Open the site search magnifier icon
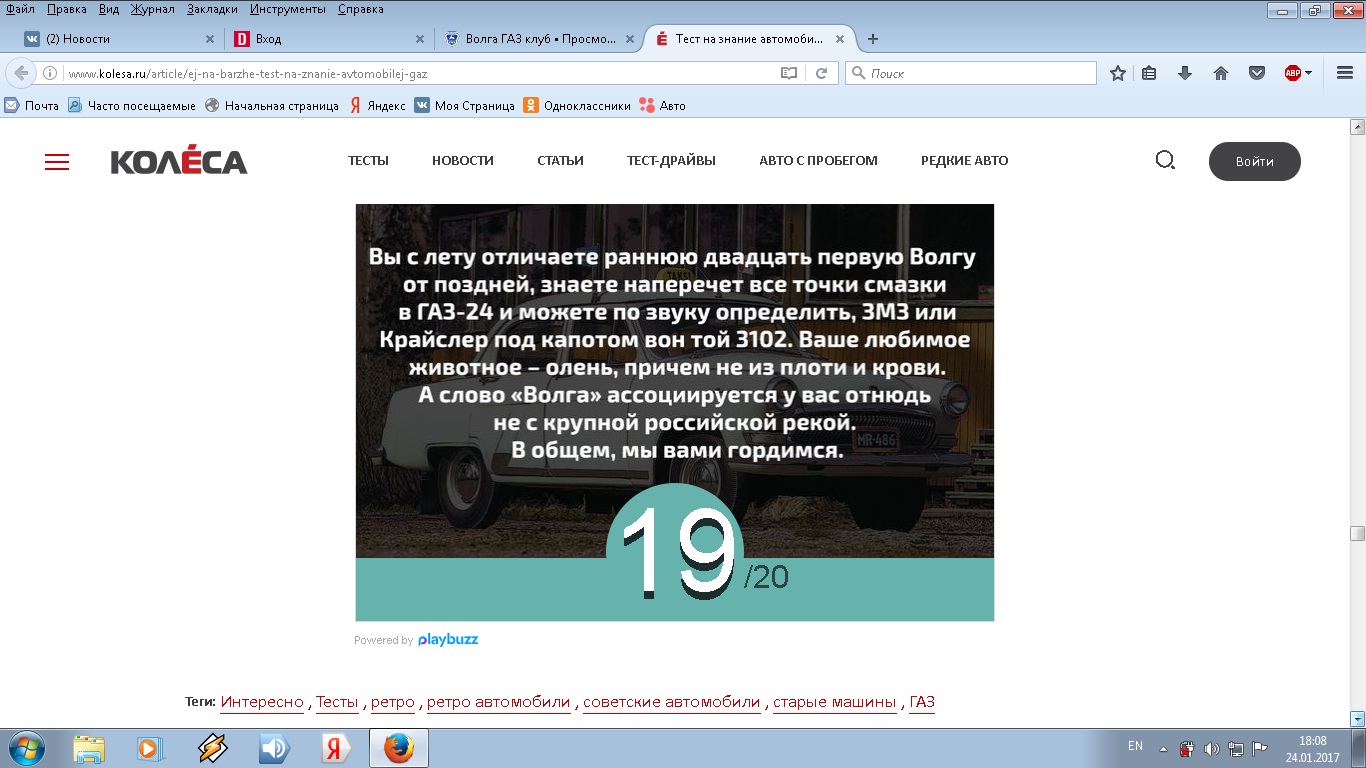The height and width of the screenshot is (768, 1366). click(1165, 160)
